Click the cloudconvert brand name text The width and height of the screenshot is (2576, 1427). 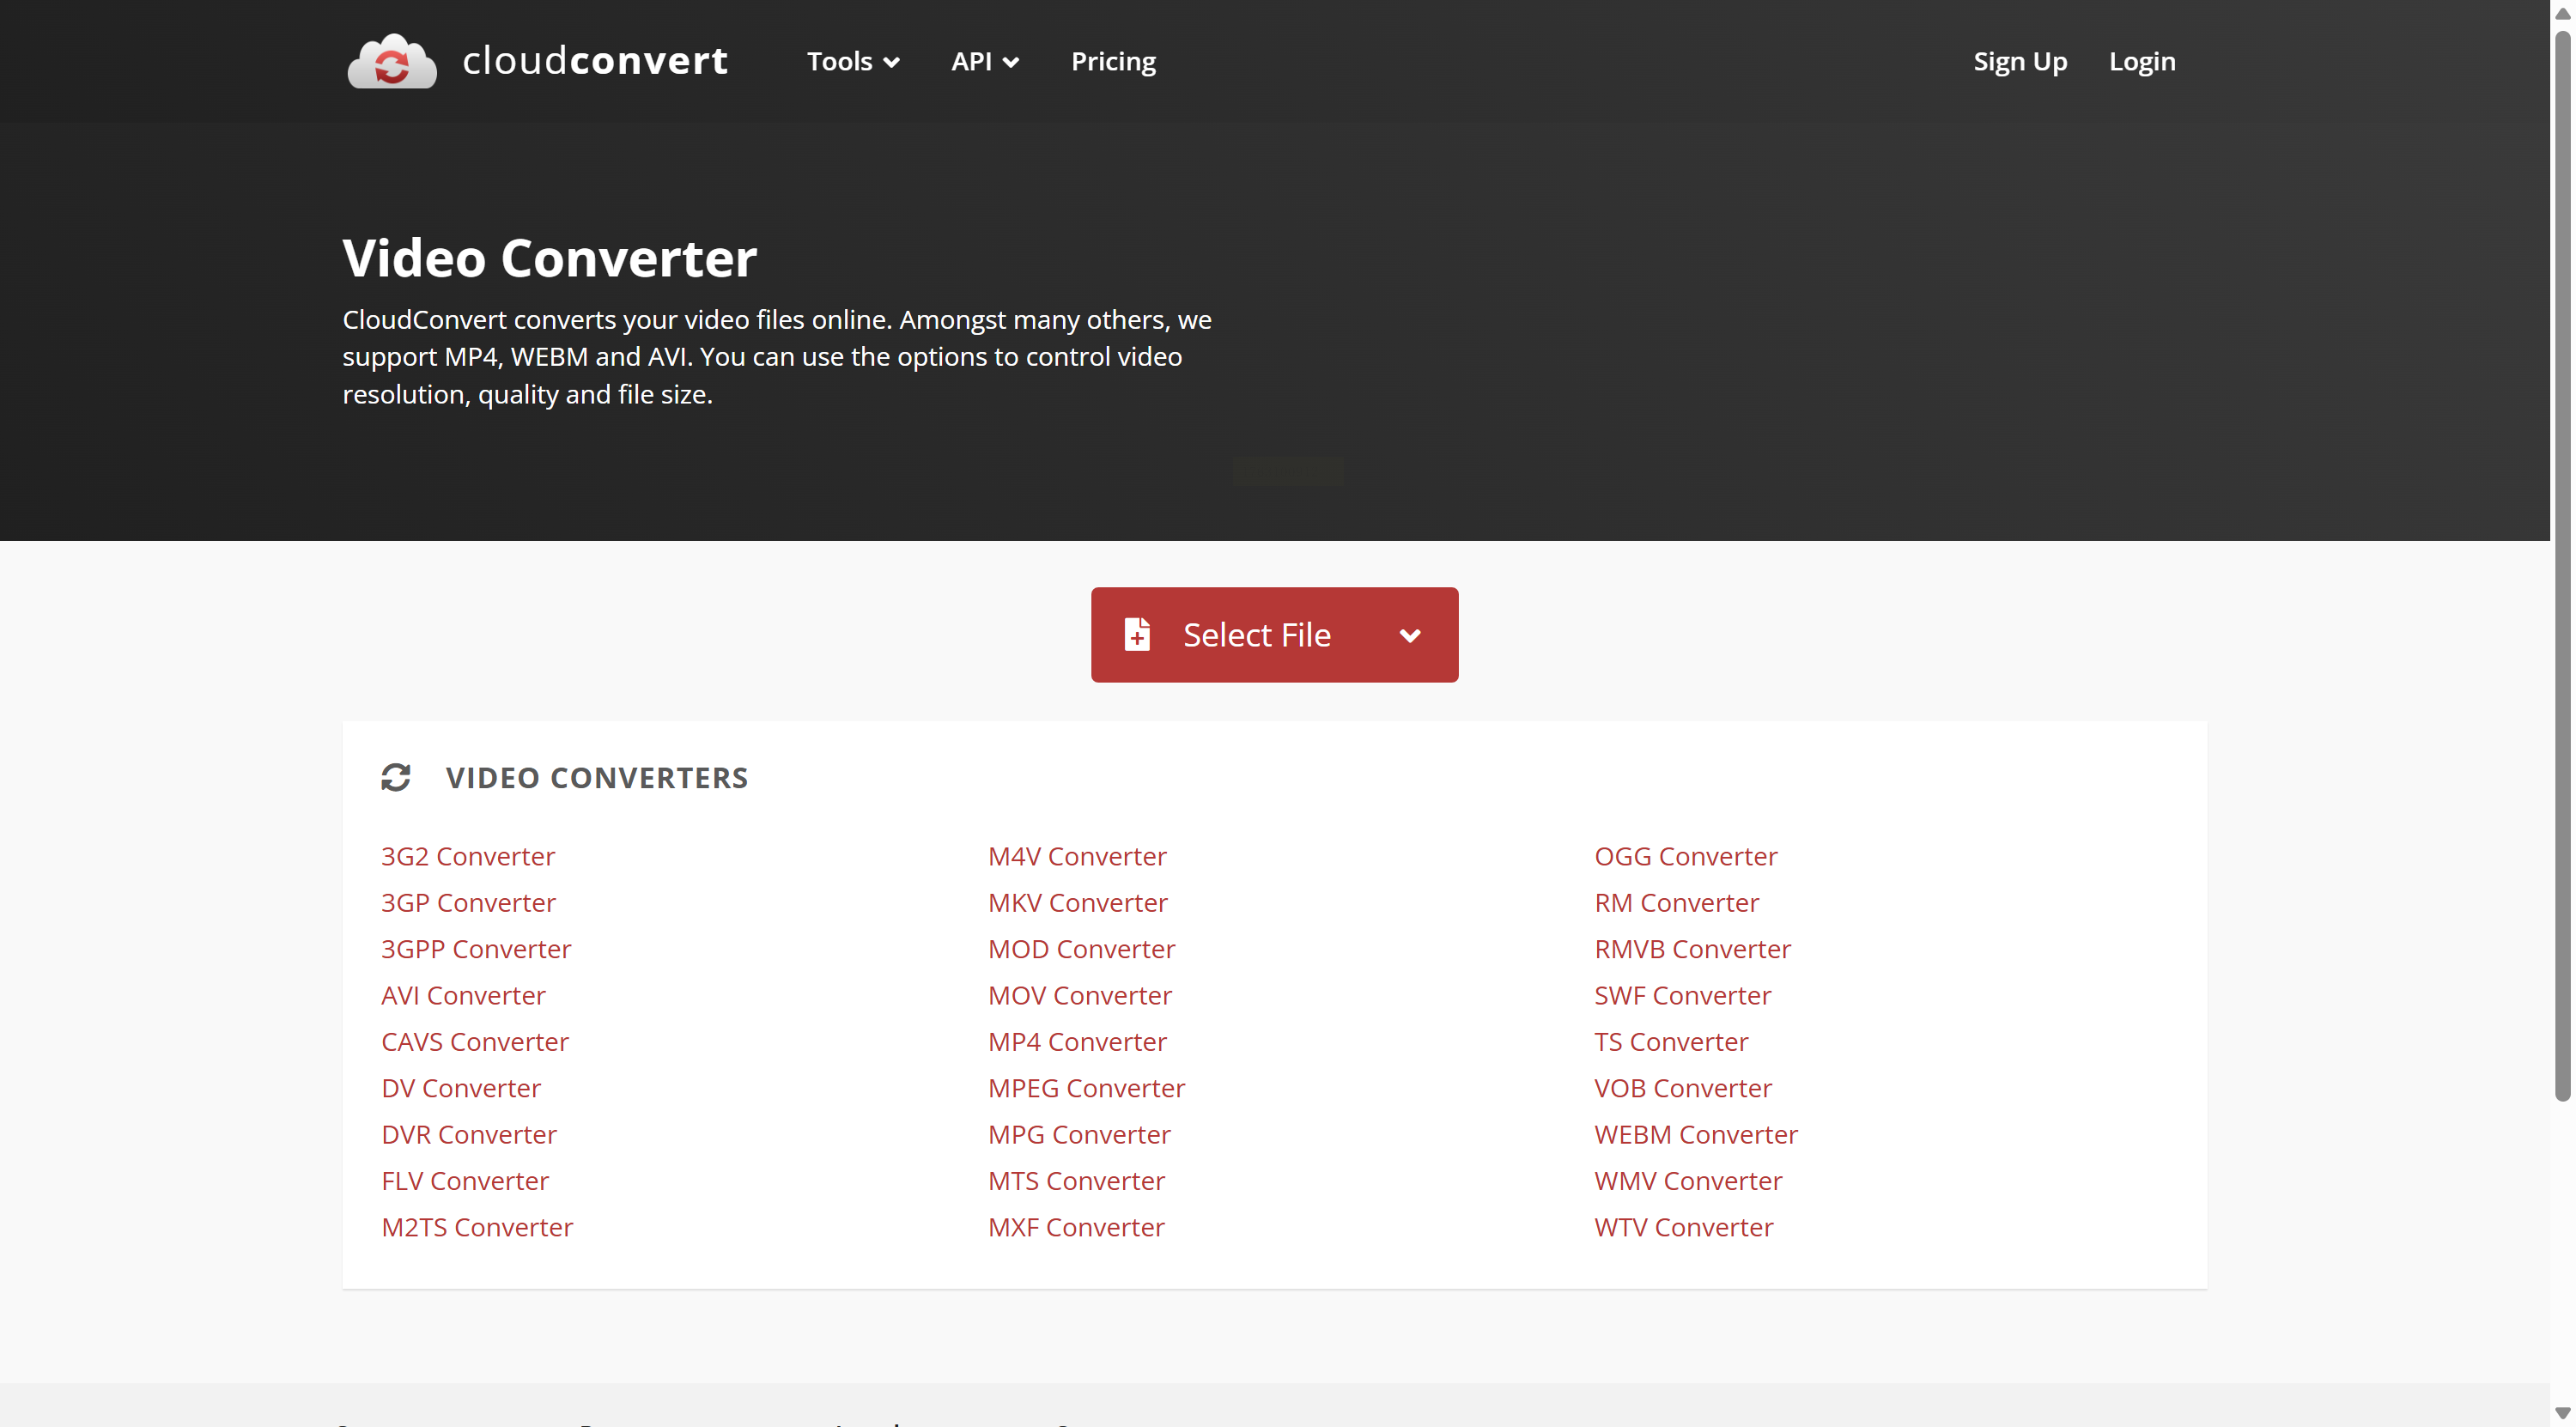pyautogui.click(x=595, y=62)
